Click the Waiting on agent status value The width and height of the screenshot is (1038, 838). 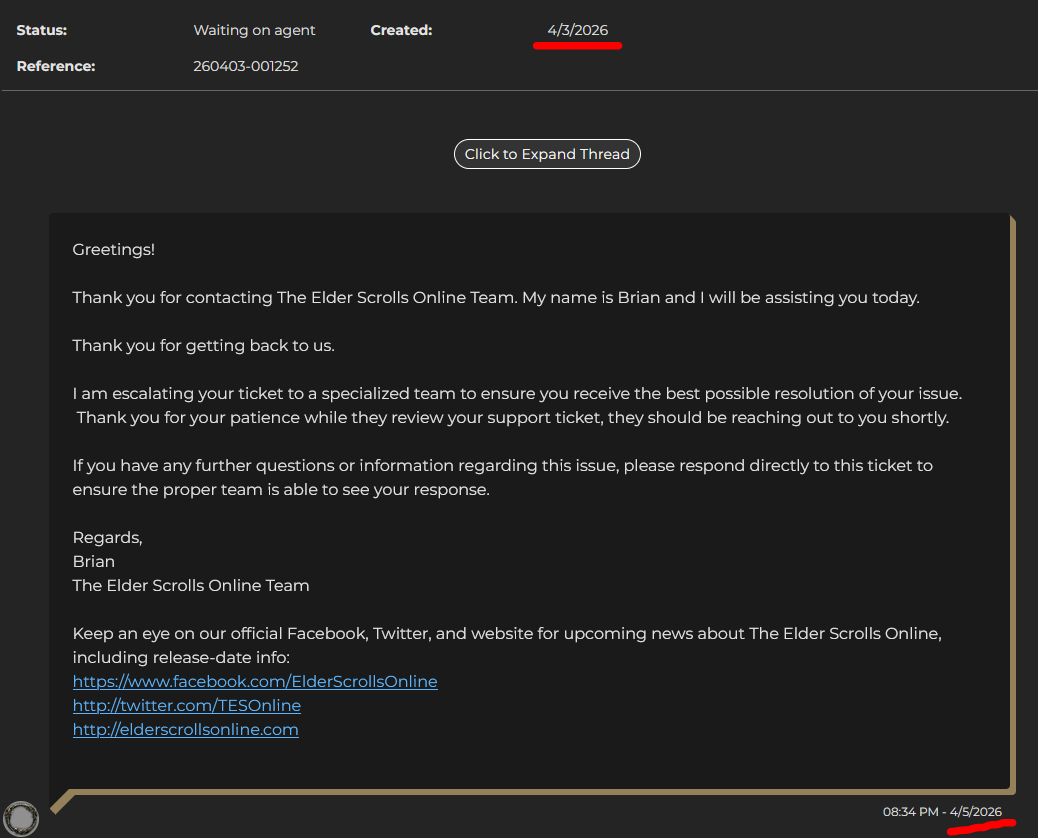tap(254, 30)
